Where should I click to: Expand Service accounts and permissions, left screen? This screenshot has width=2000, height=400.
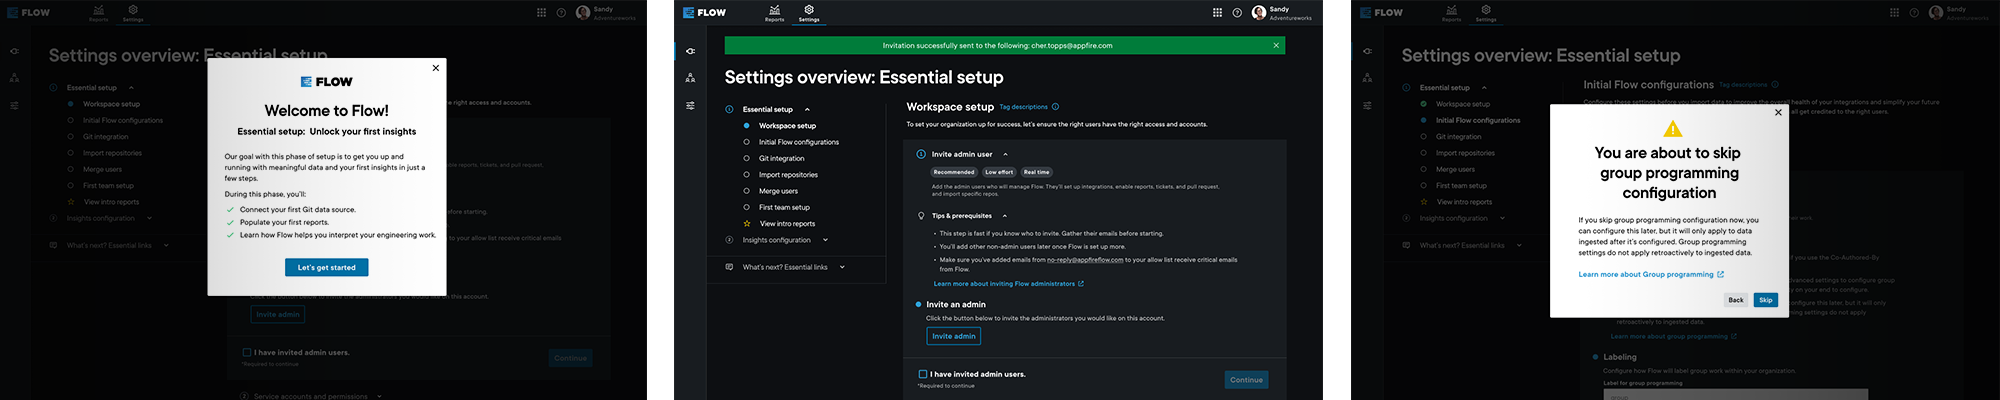[x=381, y=396]
